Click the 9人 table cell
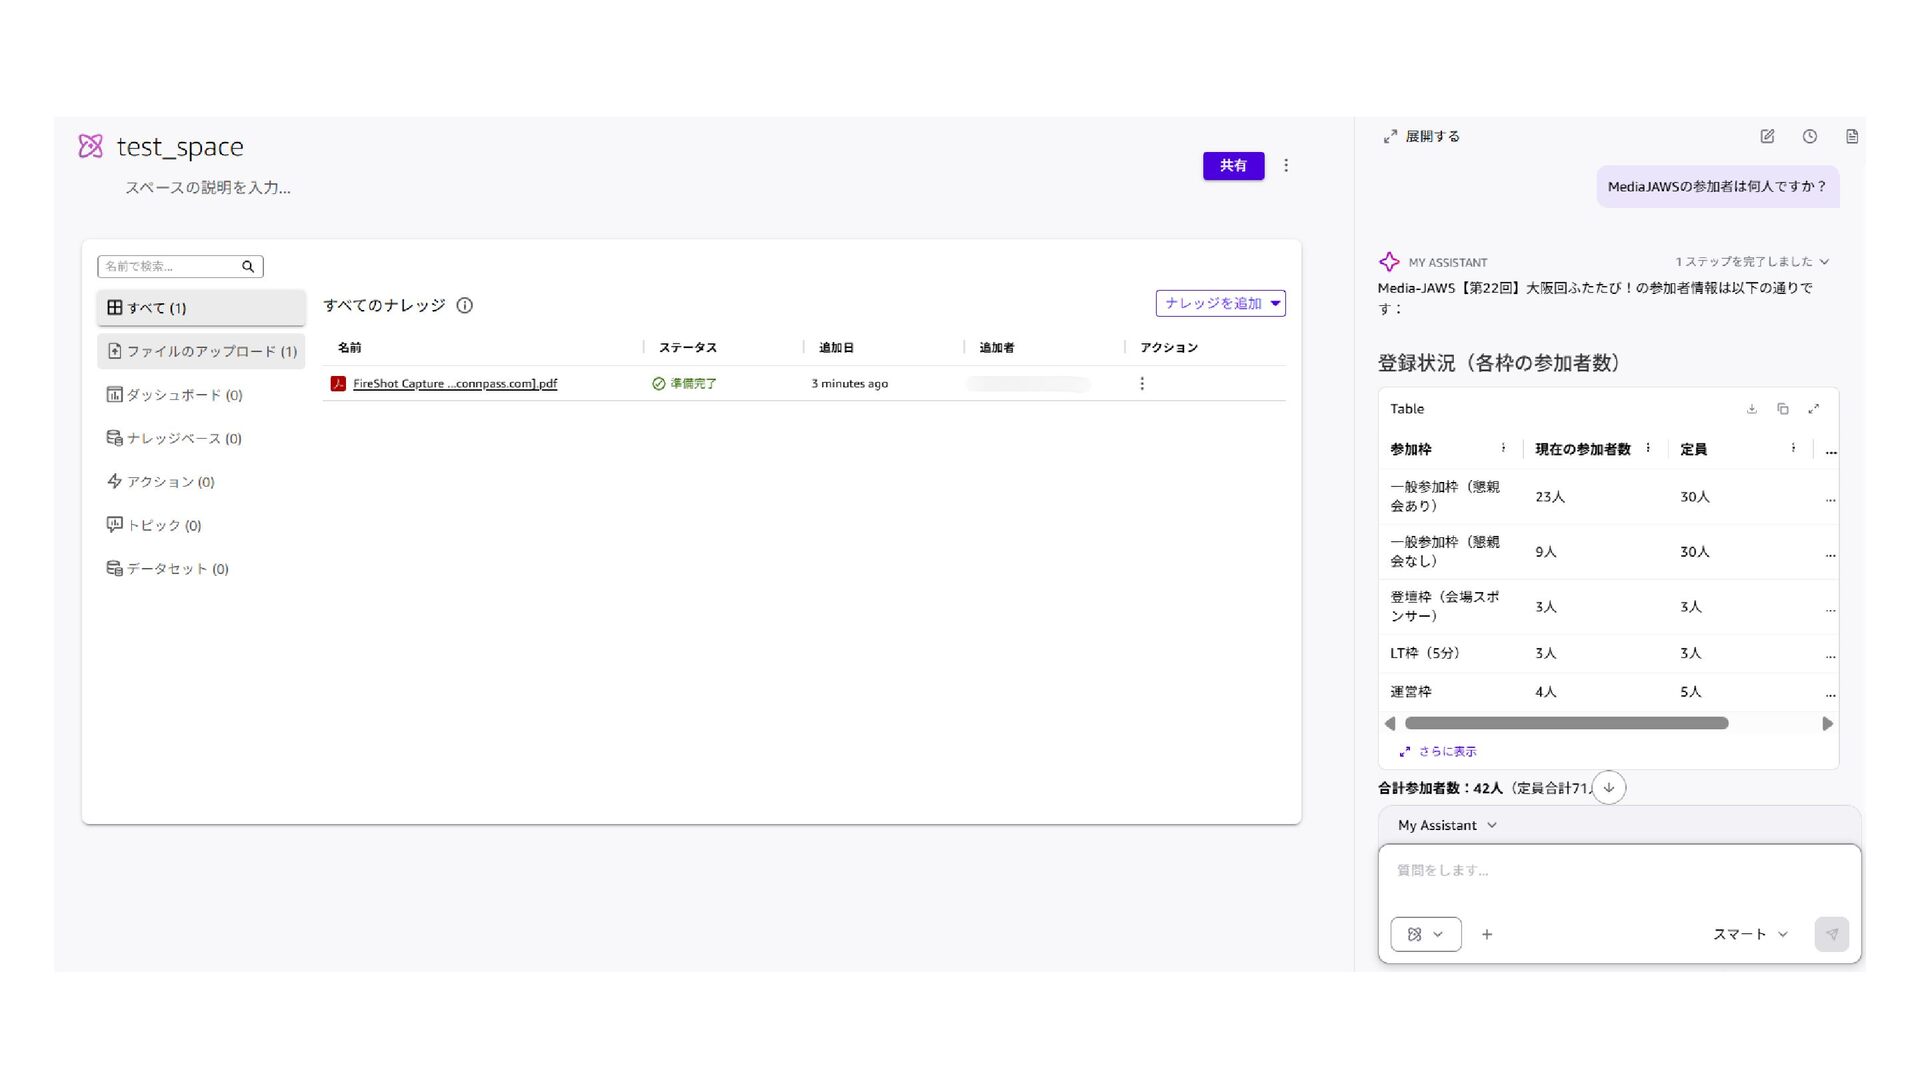1920x1080 pixels. tap(1546, 552)
